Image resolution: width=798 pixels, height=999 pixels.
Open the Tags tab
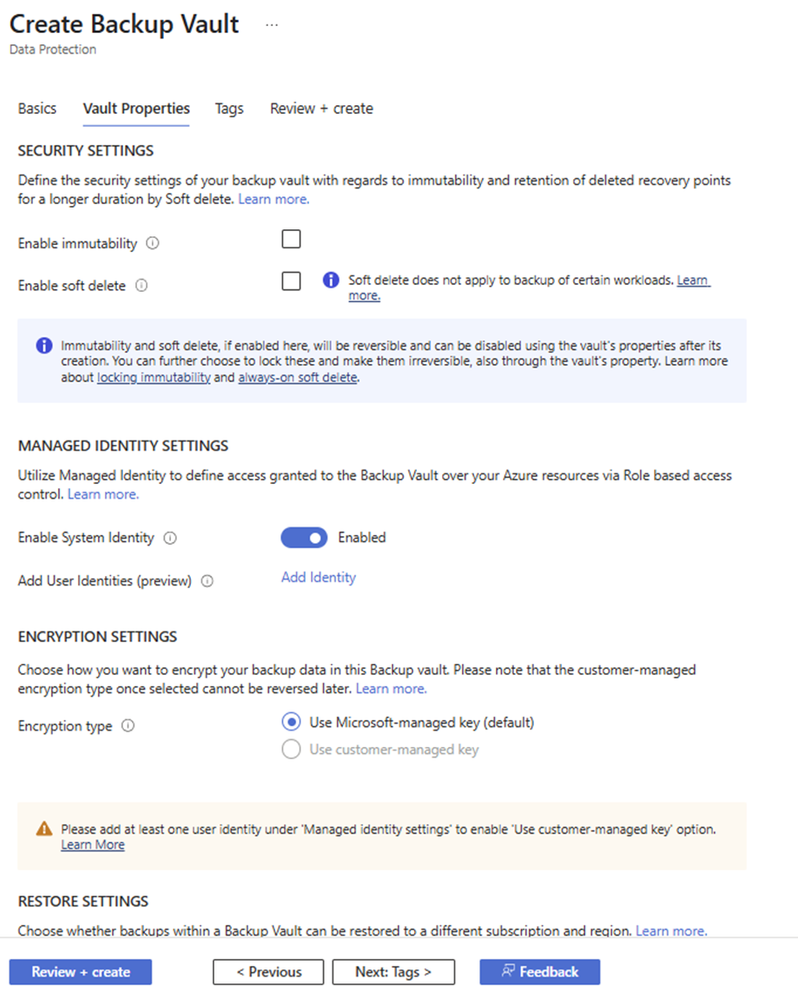click(x=229, y=108)
